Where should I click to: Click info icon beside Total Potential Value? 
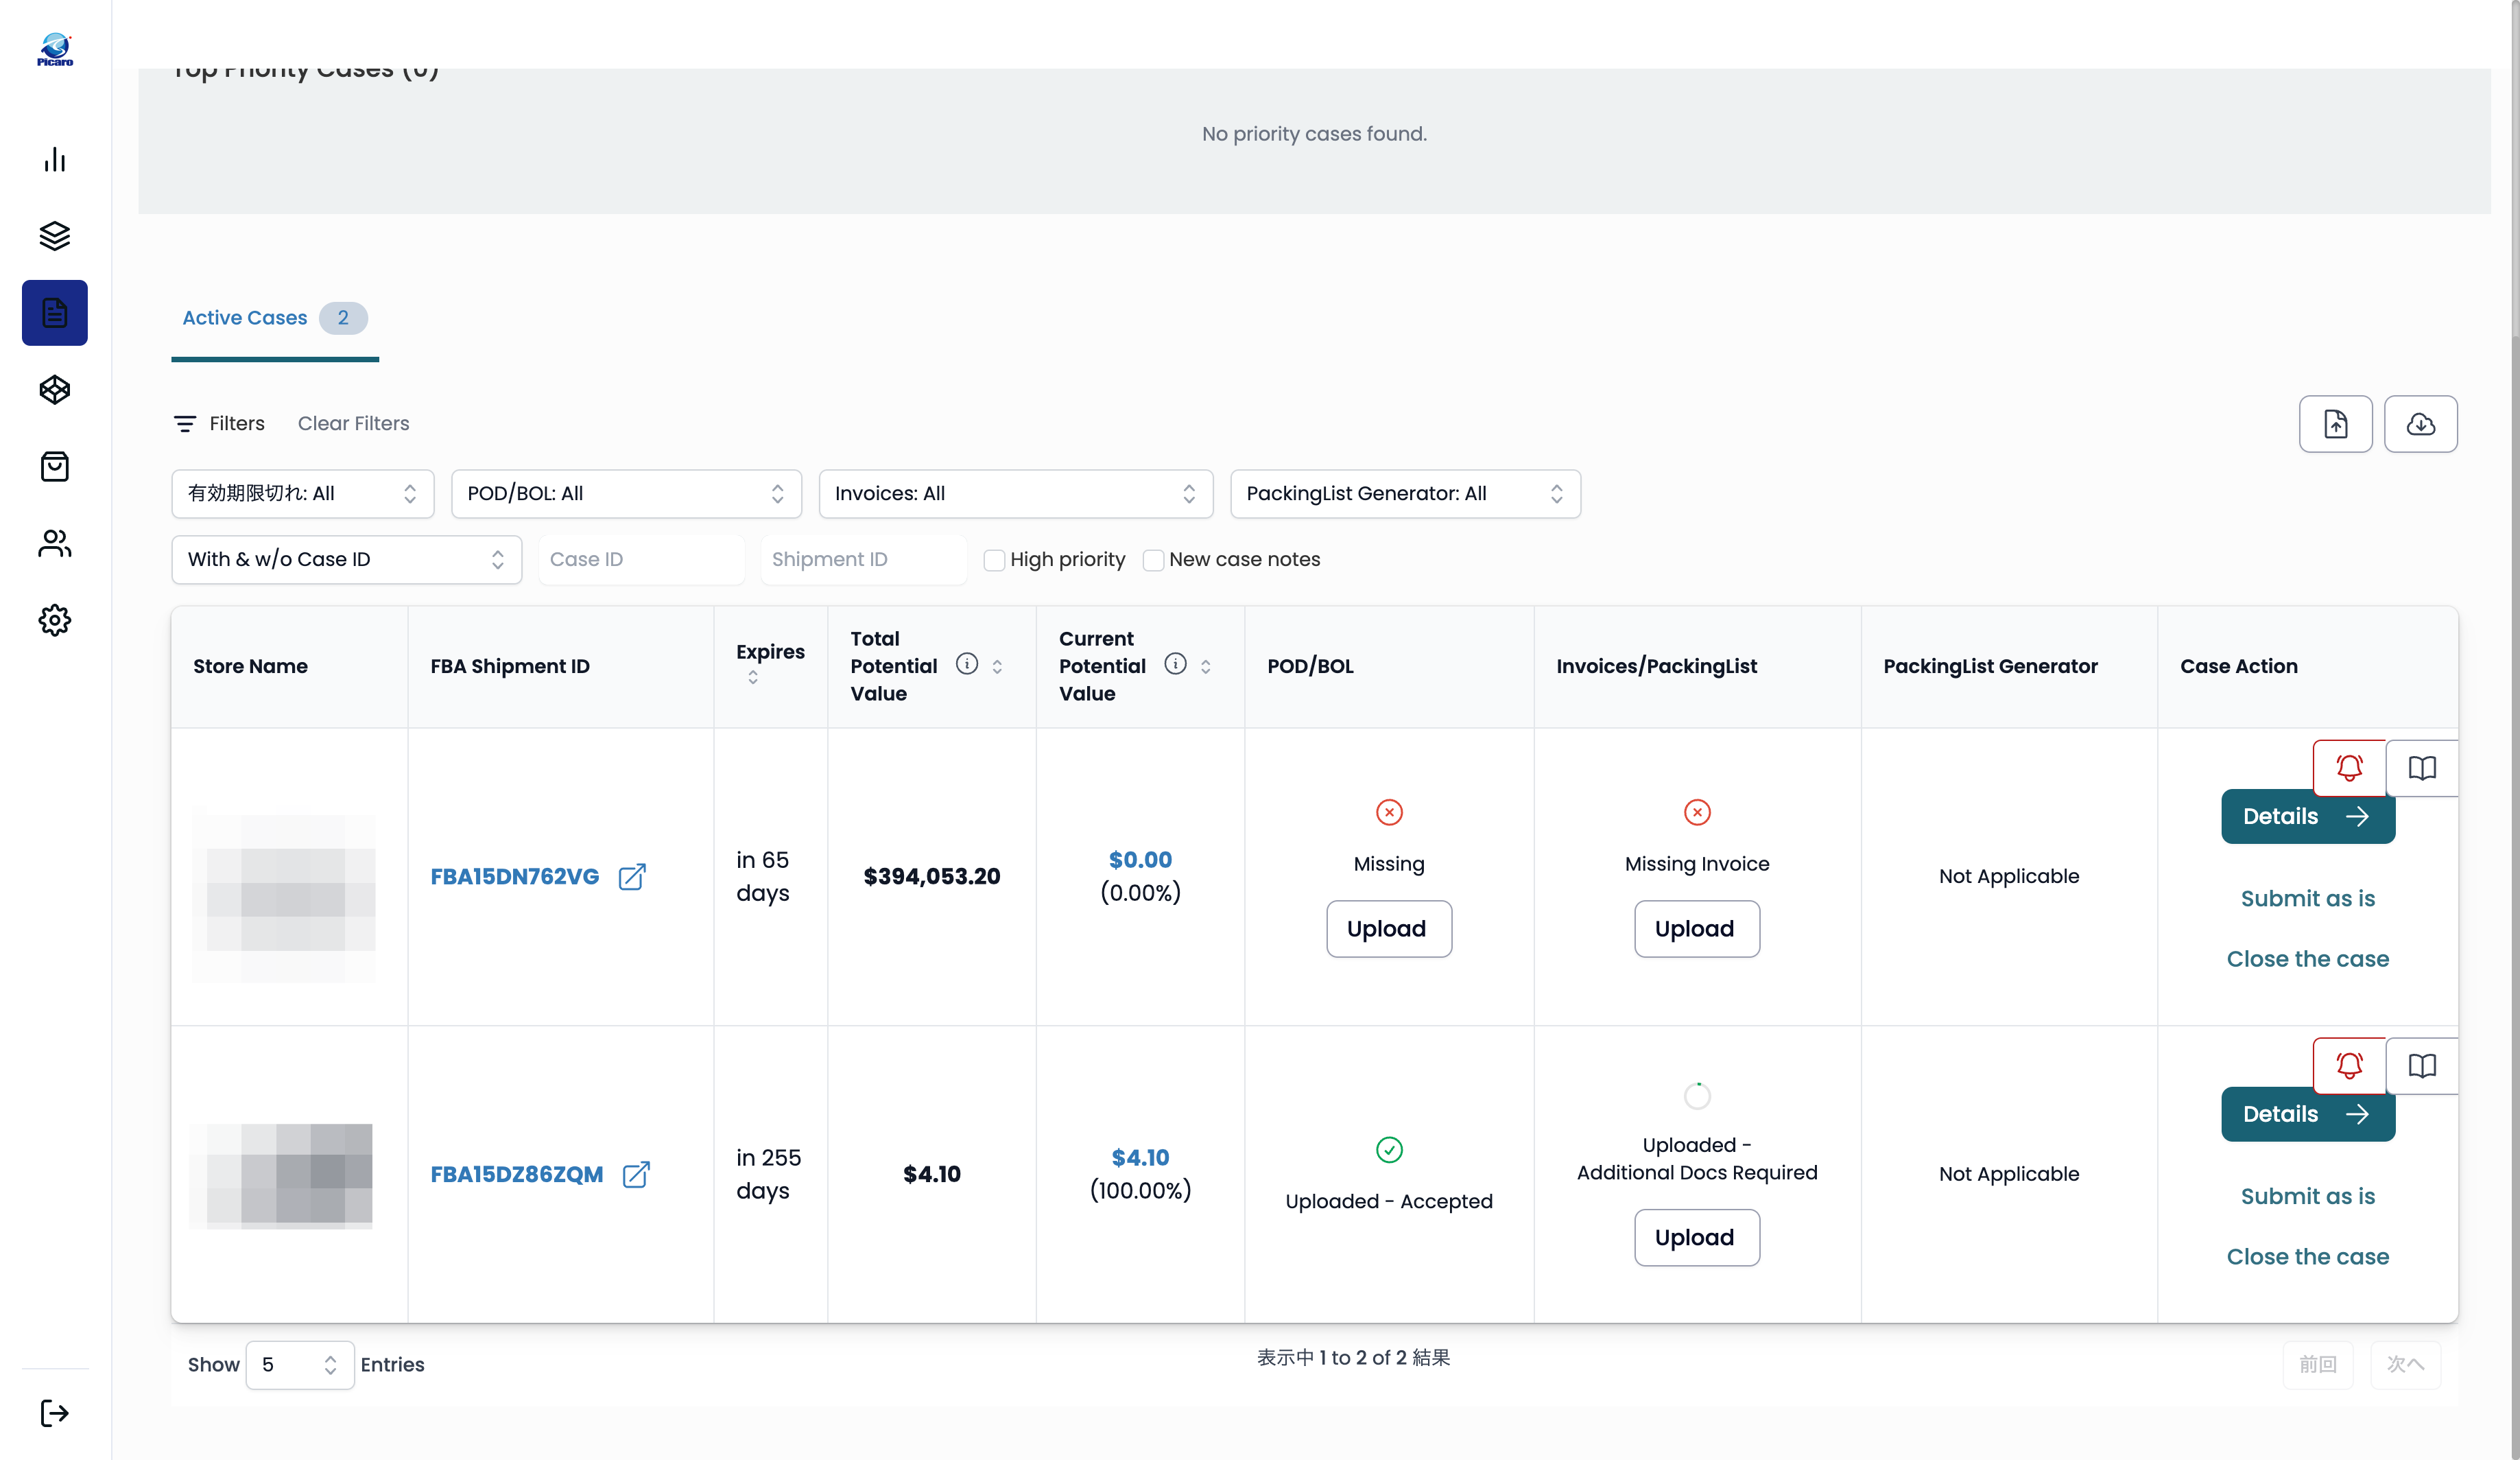tap(967, 664)
